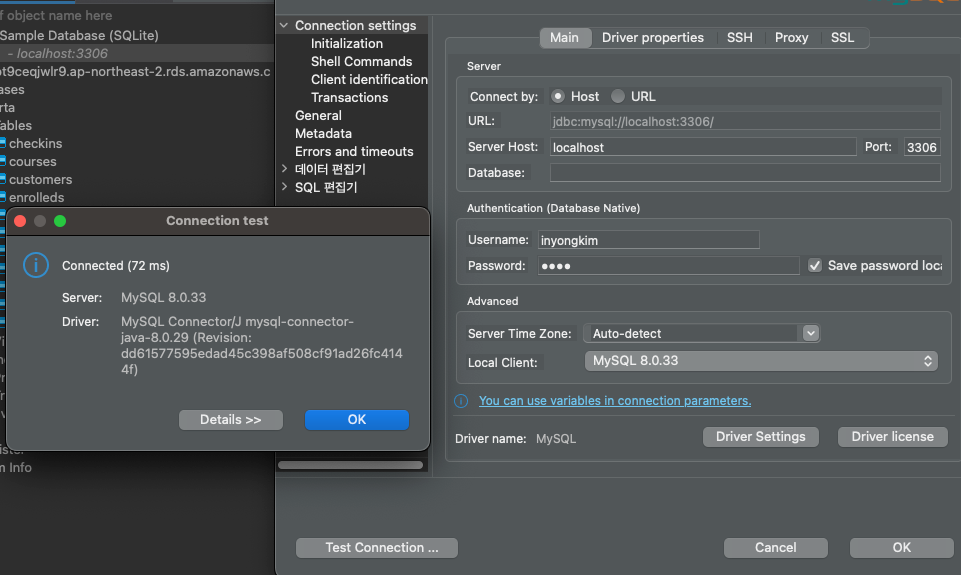Select the courses table in navigator

[32, 162]
